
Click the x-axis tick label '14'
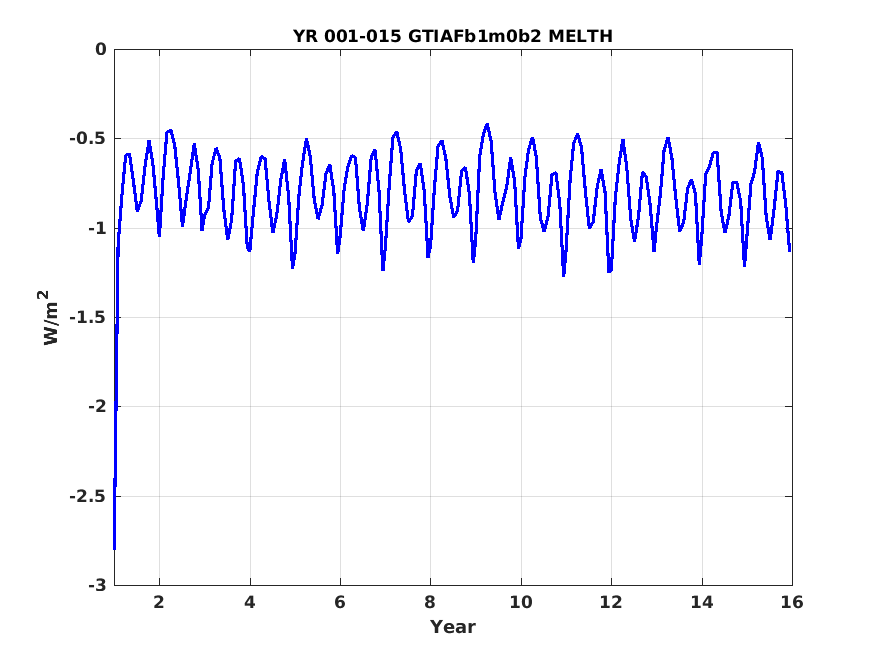coord(701,602)
